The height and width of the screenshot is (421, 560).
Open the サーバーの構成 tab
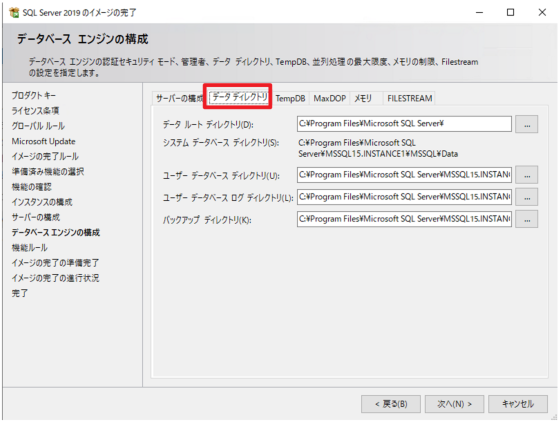pos(179,98)
